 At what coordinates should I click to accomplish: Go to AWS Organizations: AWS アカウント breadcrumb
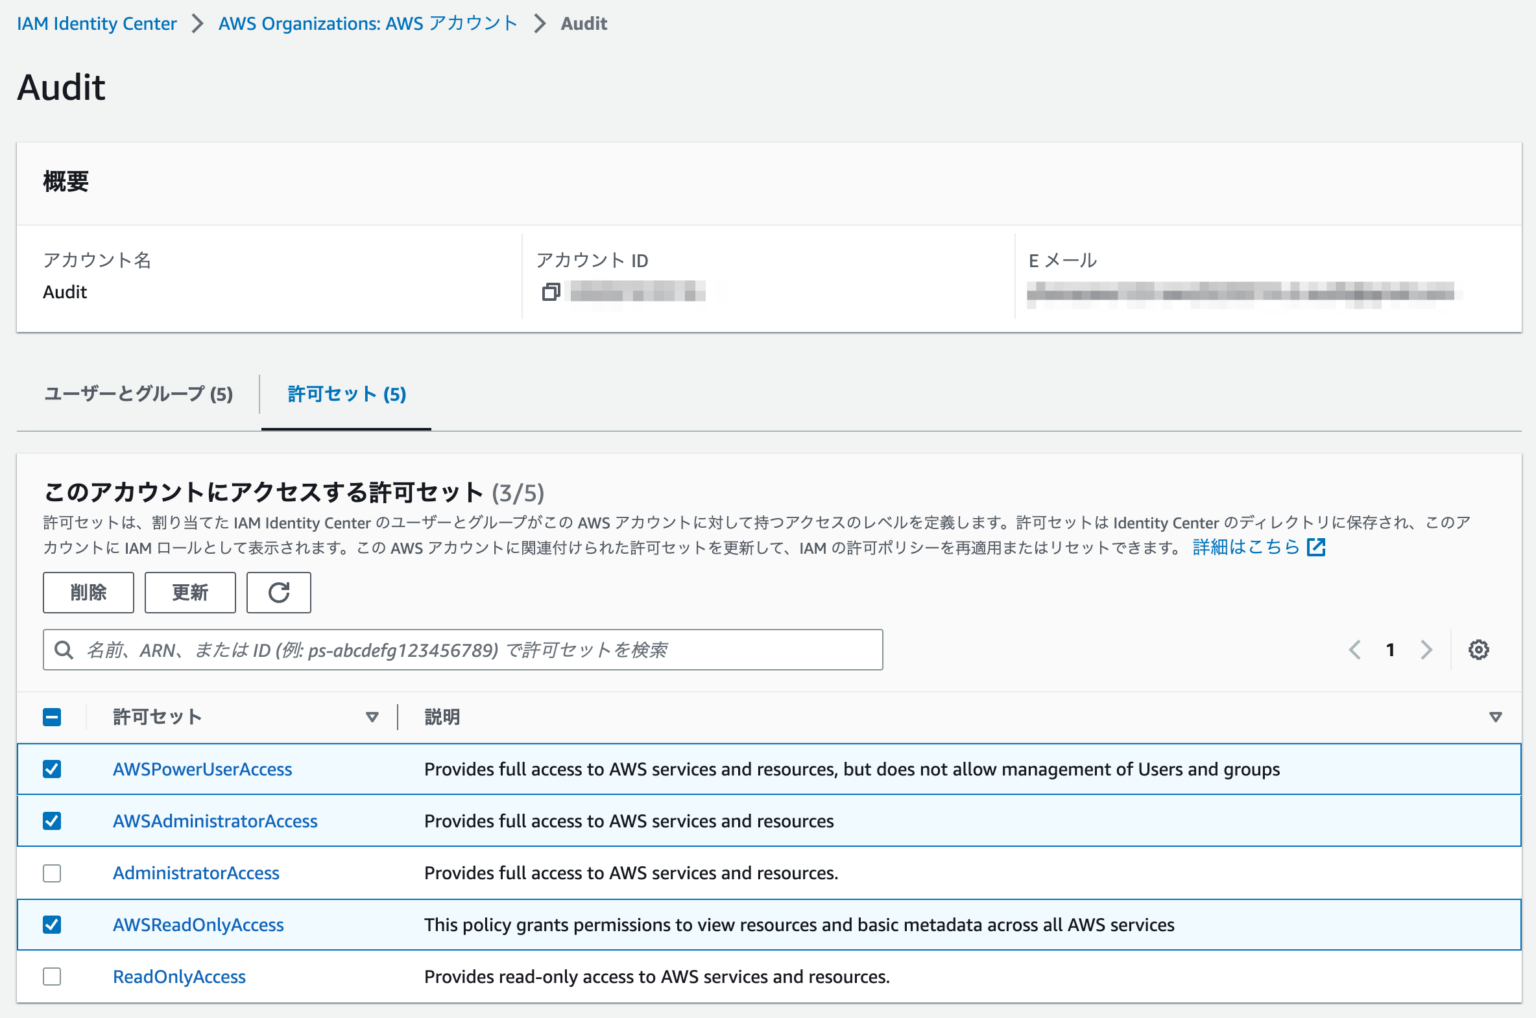[368, 23]
